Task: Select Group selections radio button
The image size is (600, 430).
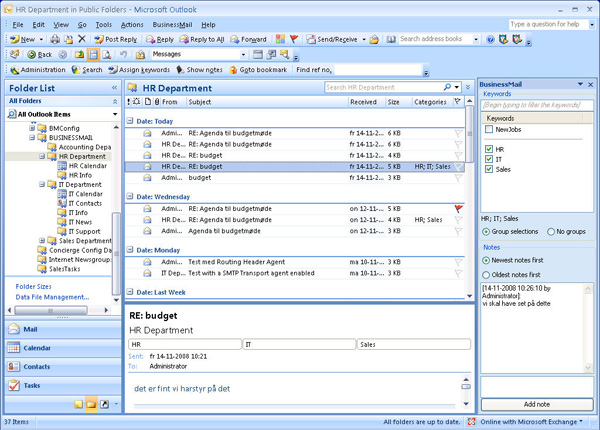Action: (486, 231)
